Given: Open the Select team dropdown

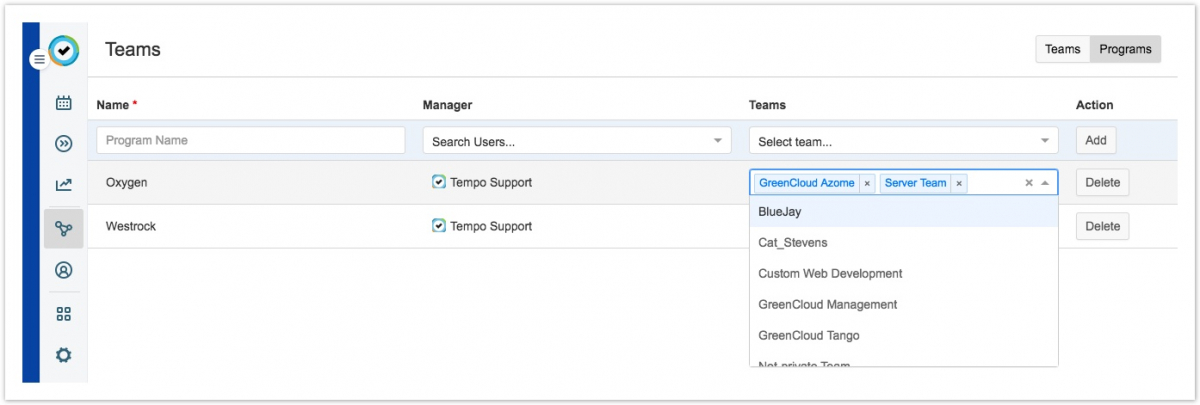Looking at the screenshot, I should pyautogui.click(x=1044, y=141).
